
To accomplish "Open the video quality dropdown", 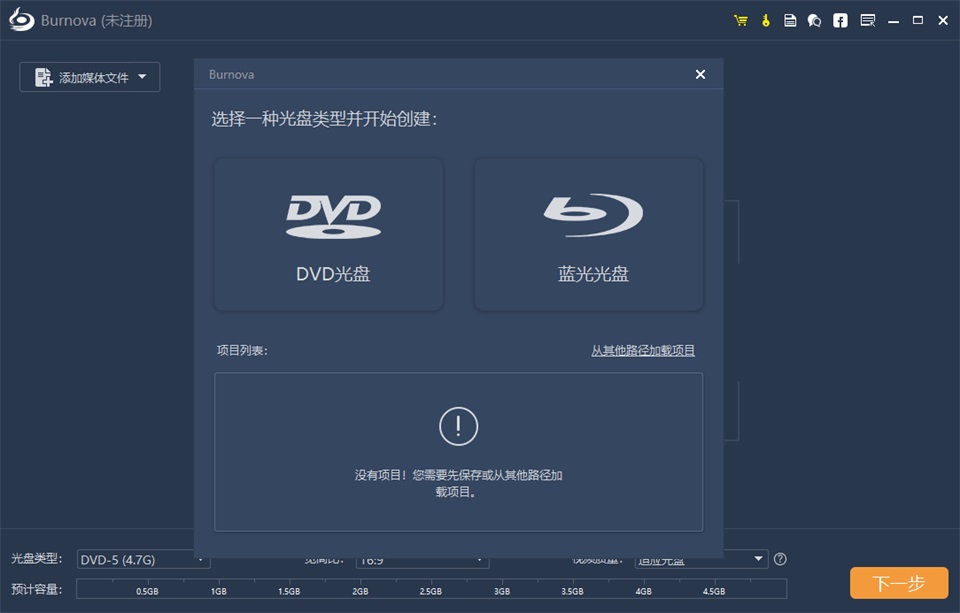I will pyautogui.click(x=701, y=559).
